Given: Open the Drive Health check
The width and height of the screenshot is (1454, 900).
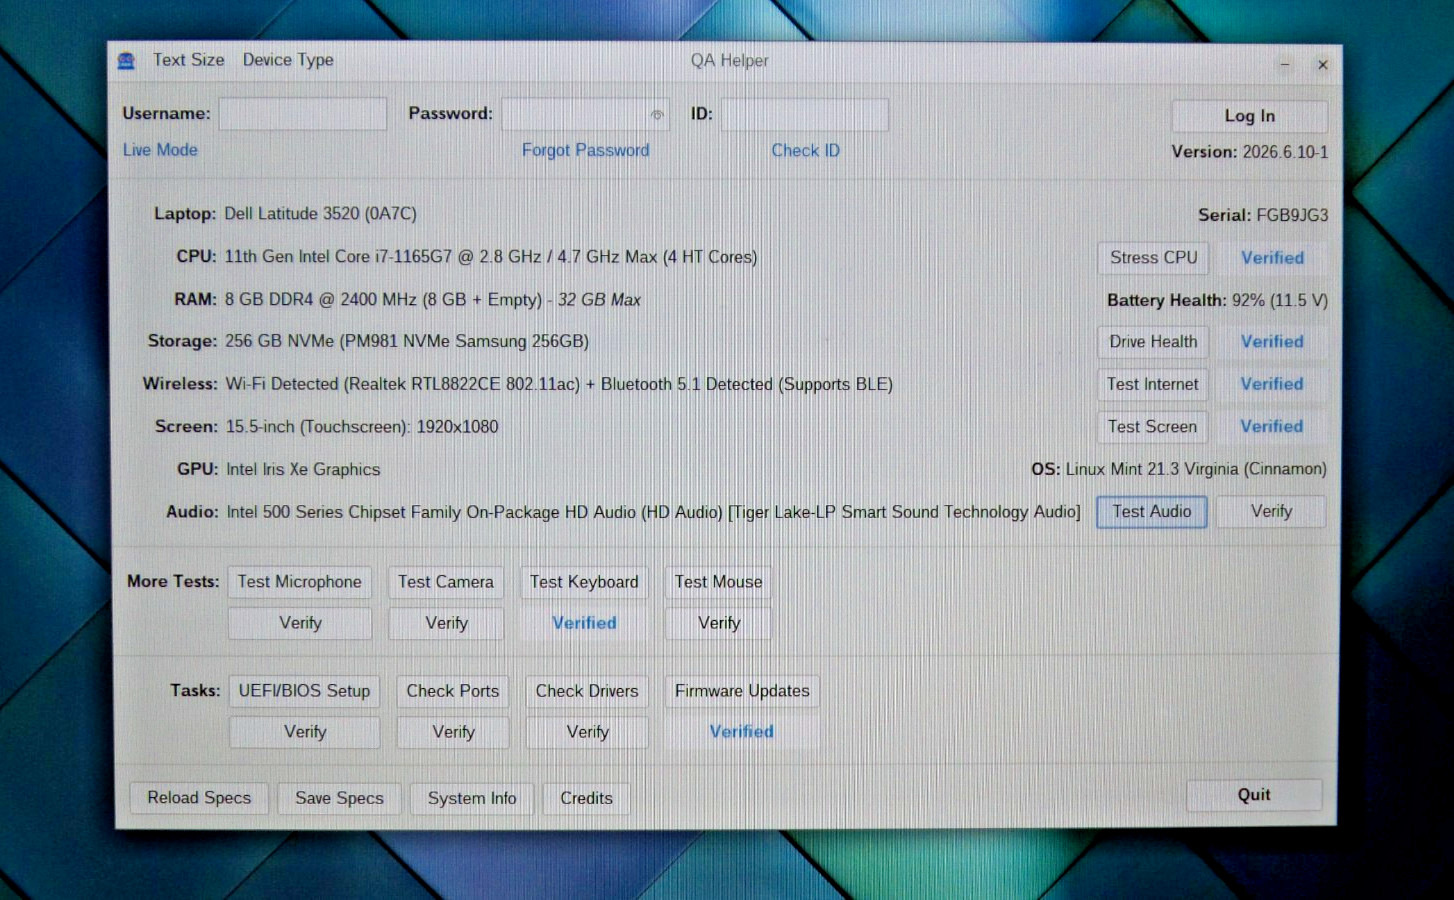Looking at the screenshot, I should pos(1153,342).
